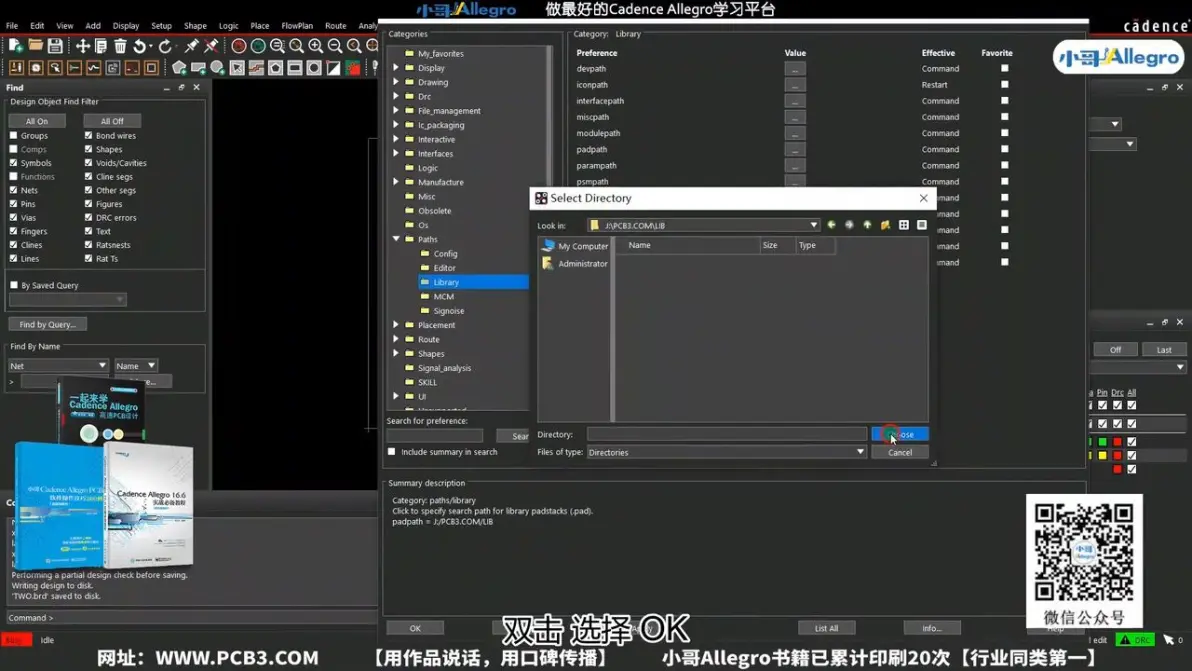
Task: Switch file browser to detail view icon
Action: (x=922, y=225)
